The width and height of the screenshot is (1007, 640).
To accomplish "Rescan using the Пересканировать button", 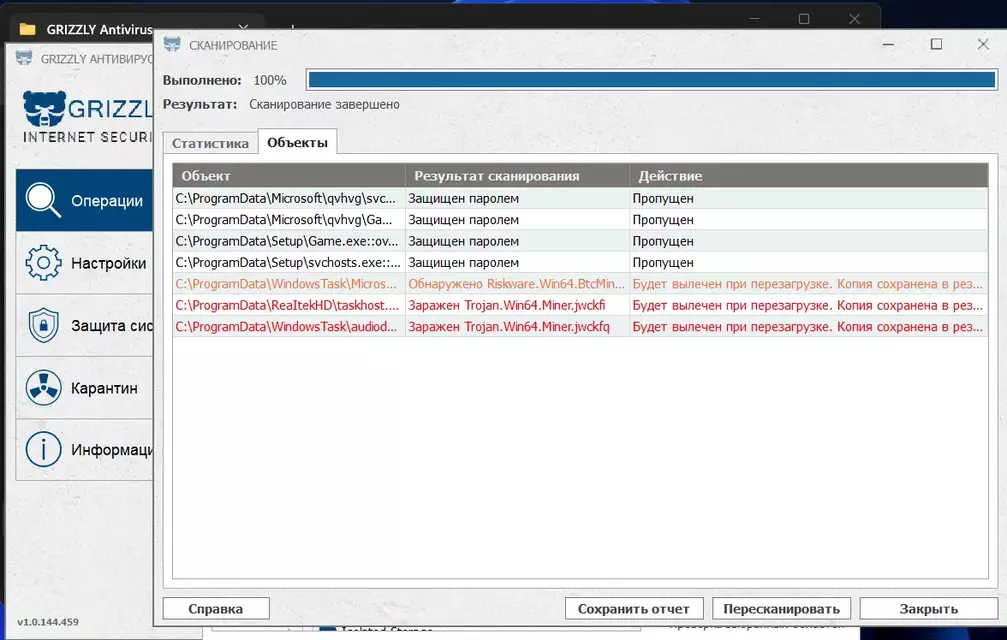I will (782, 609).
